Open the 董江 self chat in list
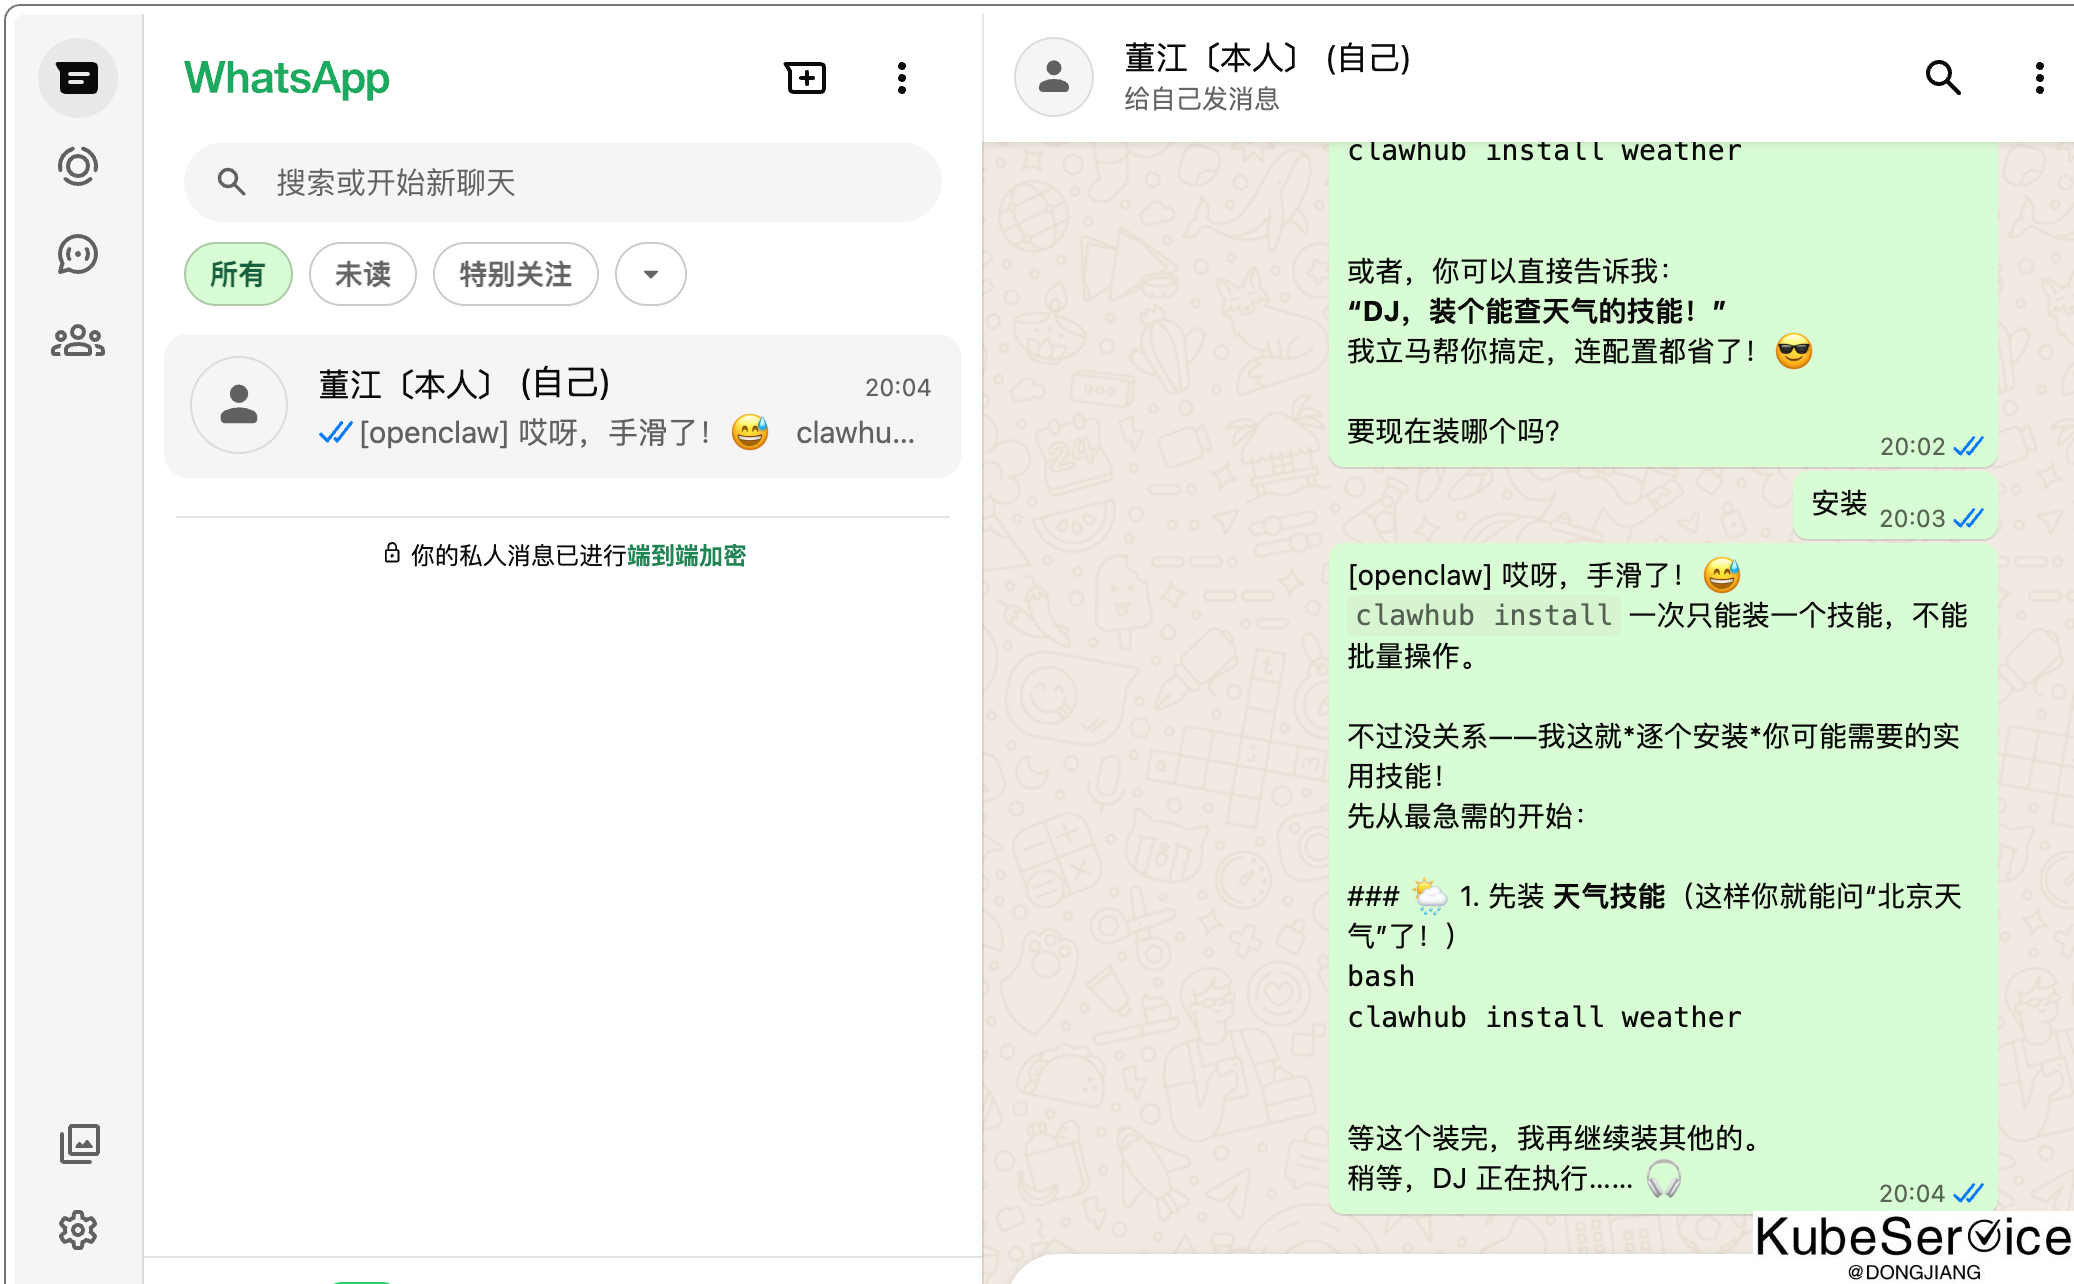This screenshot has width=2074, height=1284. [562, 406]
